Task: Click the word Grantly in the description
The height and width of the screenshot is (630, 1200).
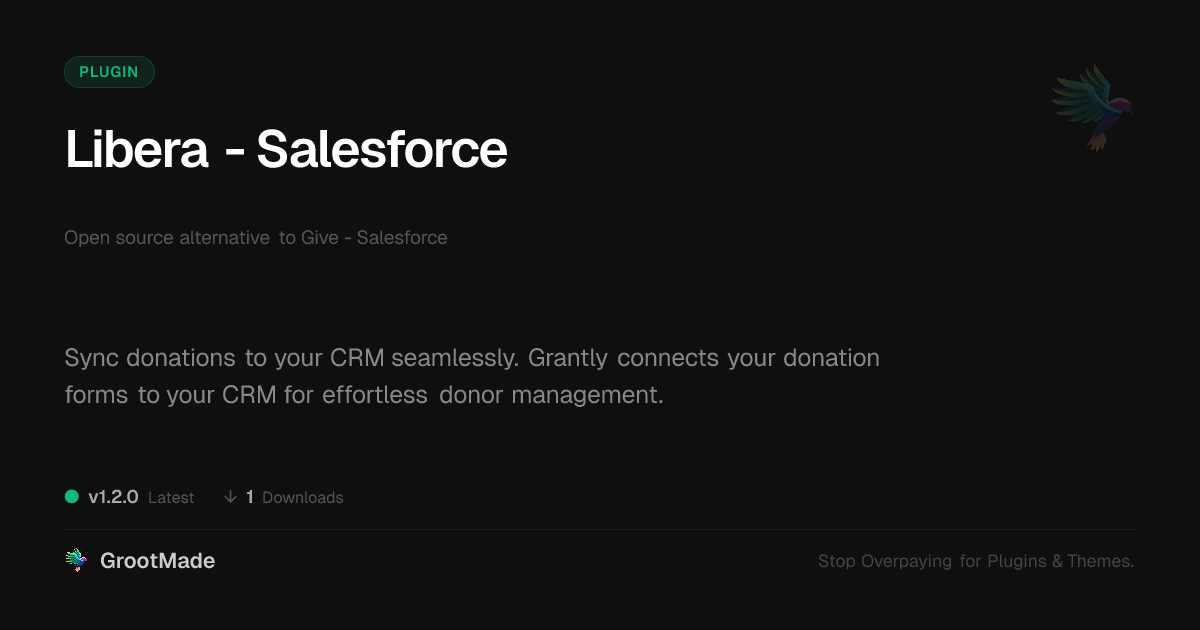Action: (x=569, y=357)
